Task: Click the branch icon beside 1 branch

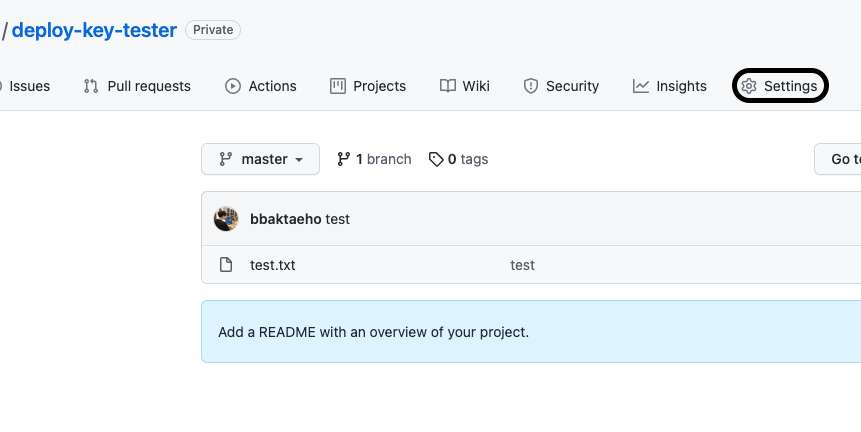Action: point(344,159)
